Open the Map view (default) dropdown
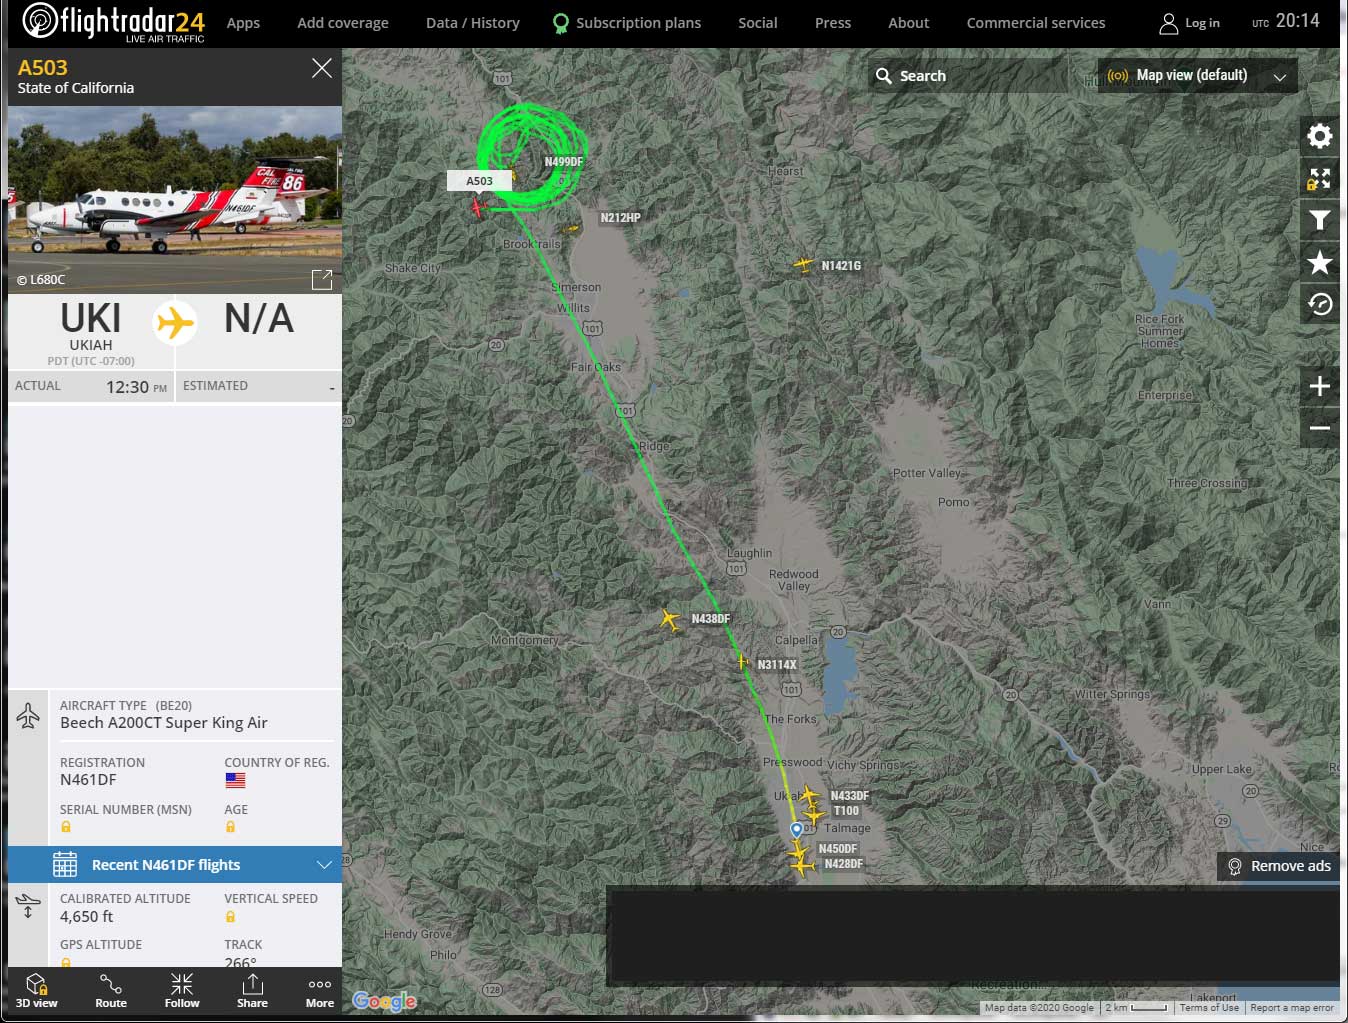 [x=1197, y=76]
